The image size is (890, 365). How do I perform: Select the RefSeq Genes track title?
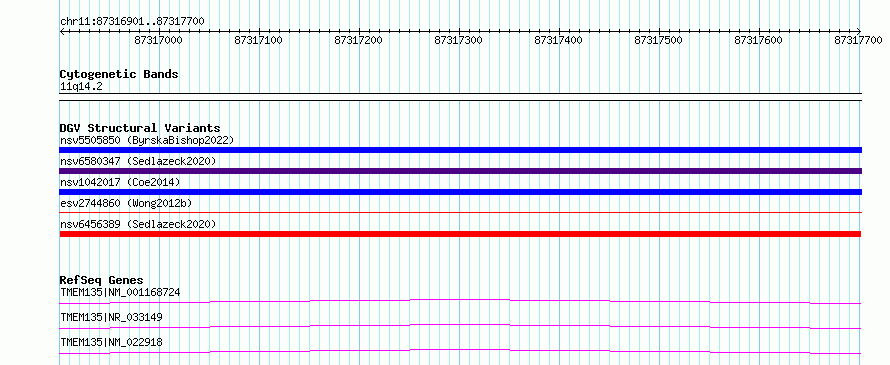point(101,280)
